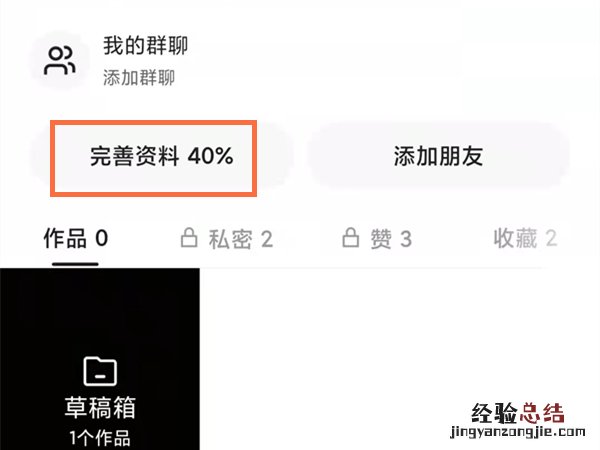Open the 收藏 2 tab
Image resolution: width=600 pixels, height=450 pixels.
pos(525,238)
